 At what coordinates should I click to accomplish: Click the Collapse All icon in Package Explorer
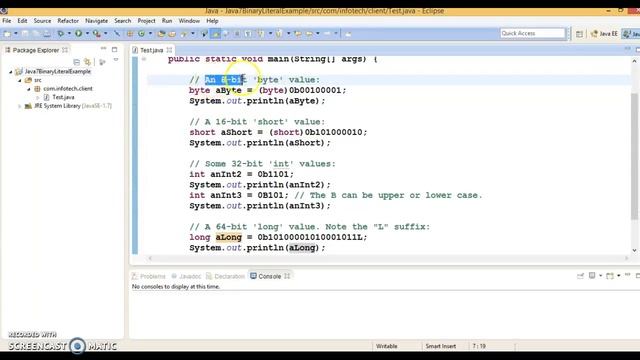click(x=76, y=62)
